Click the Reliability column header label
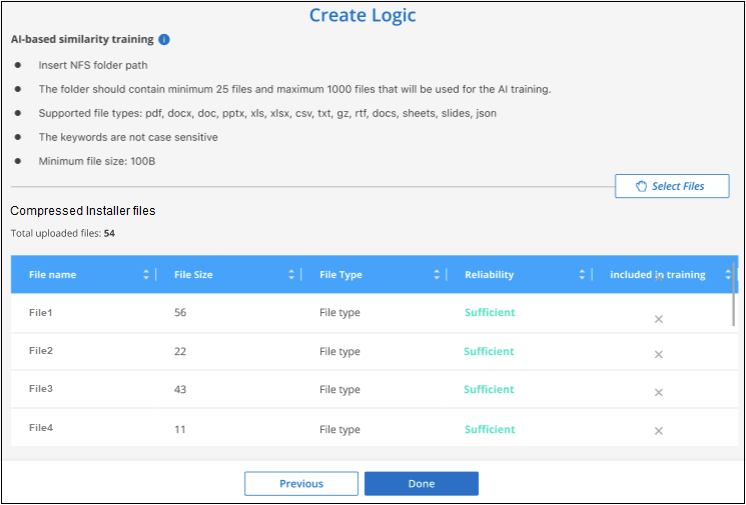 pos(489,275)
